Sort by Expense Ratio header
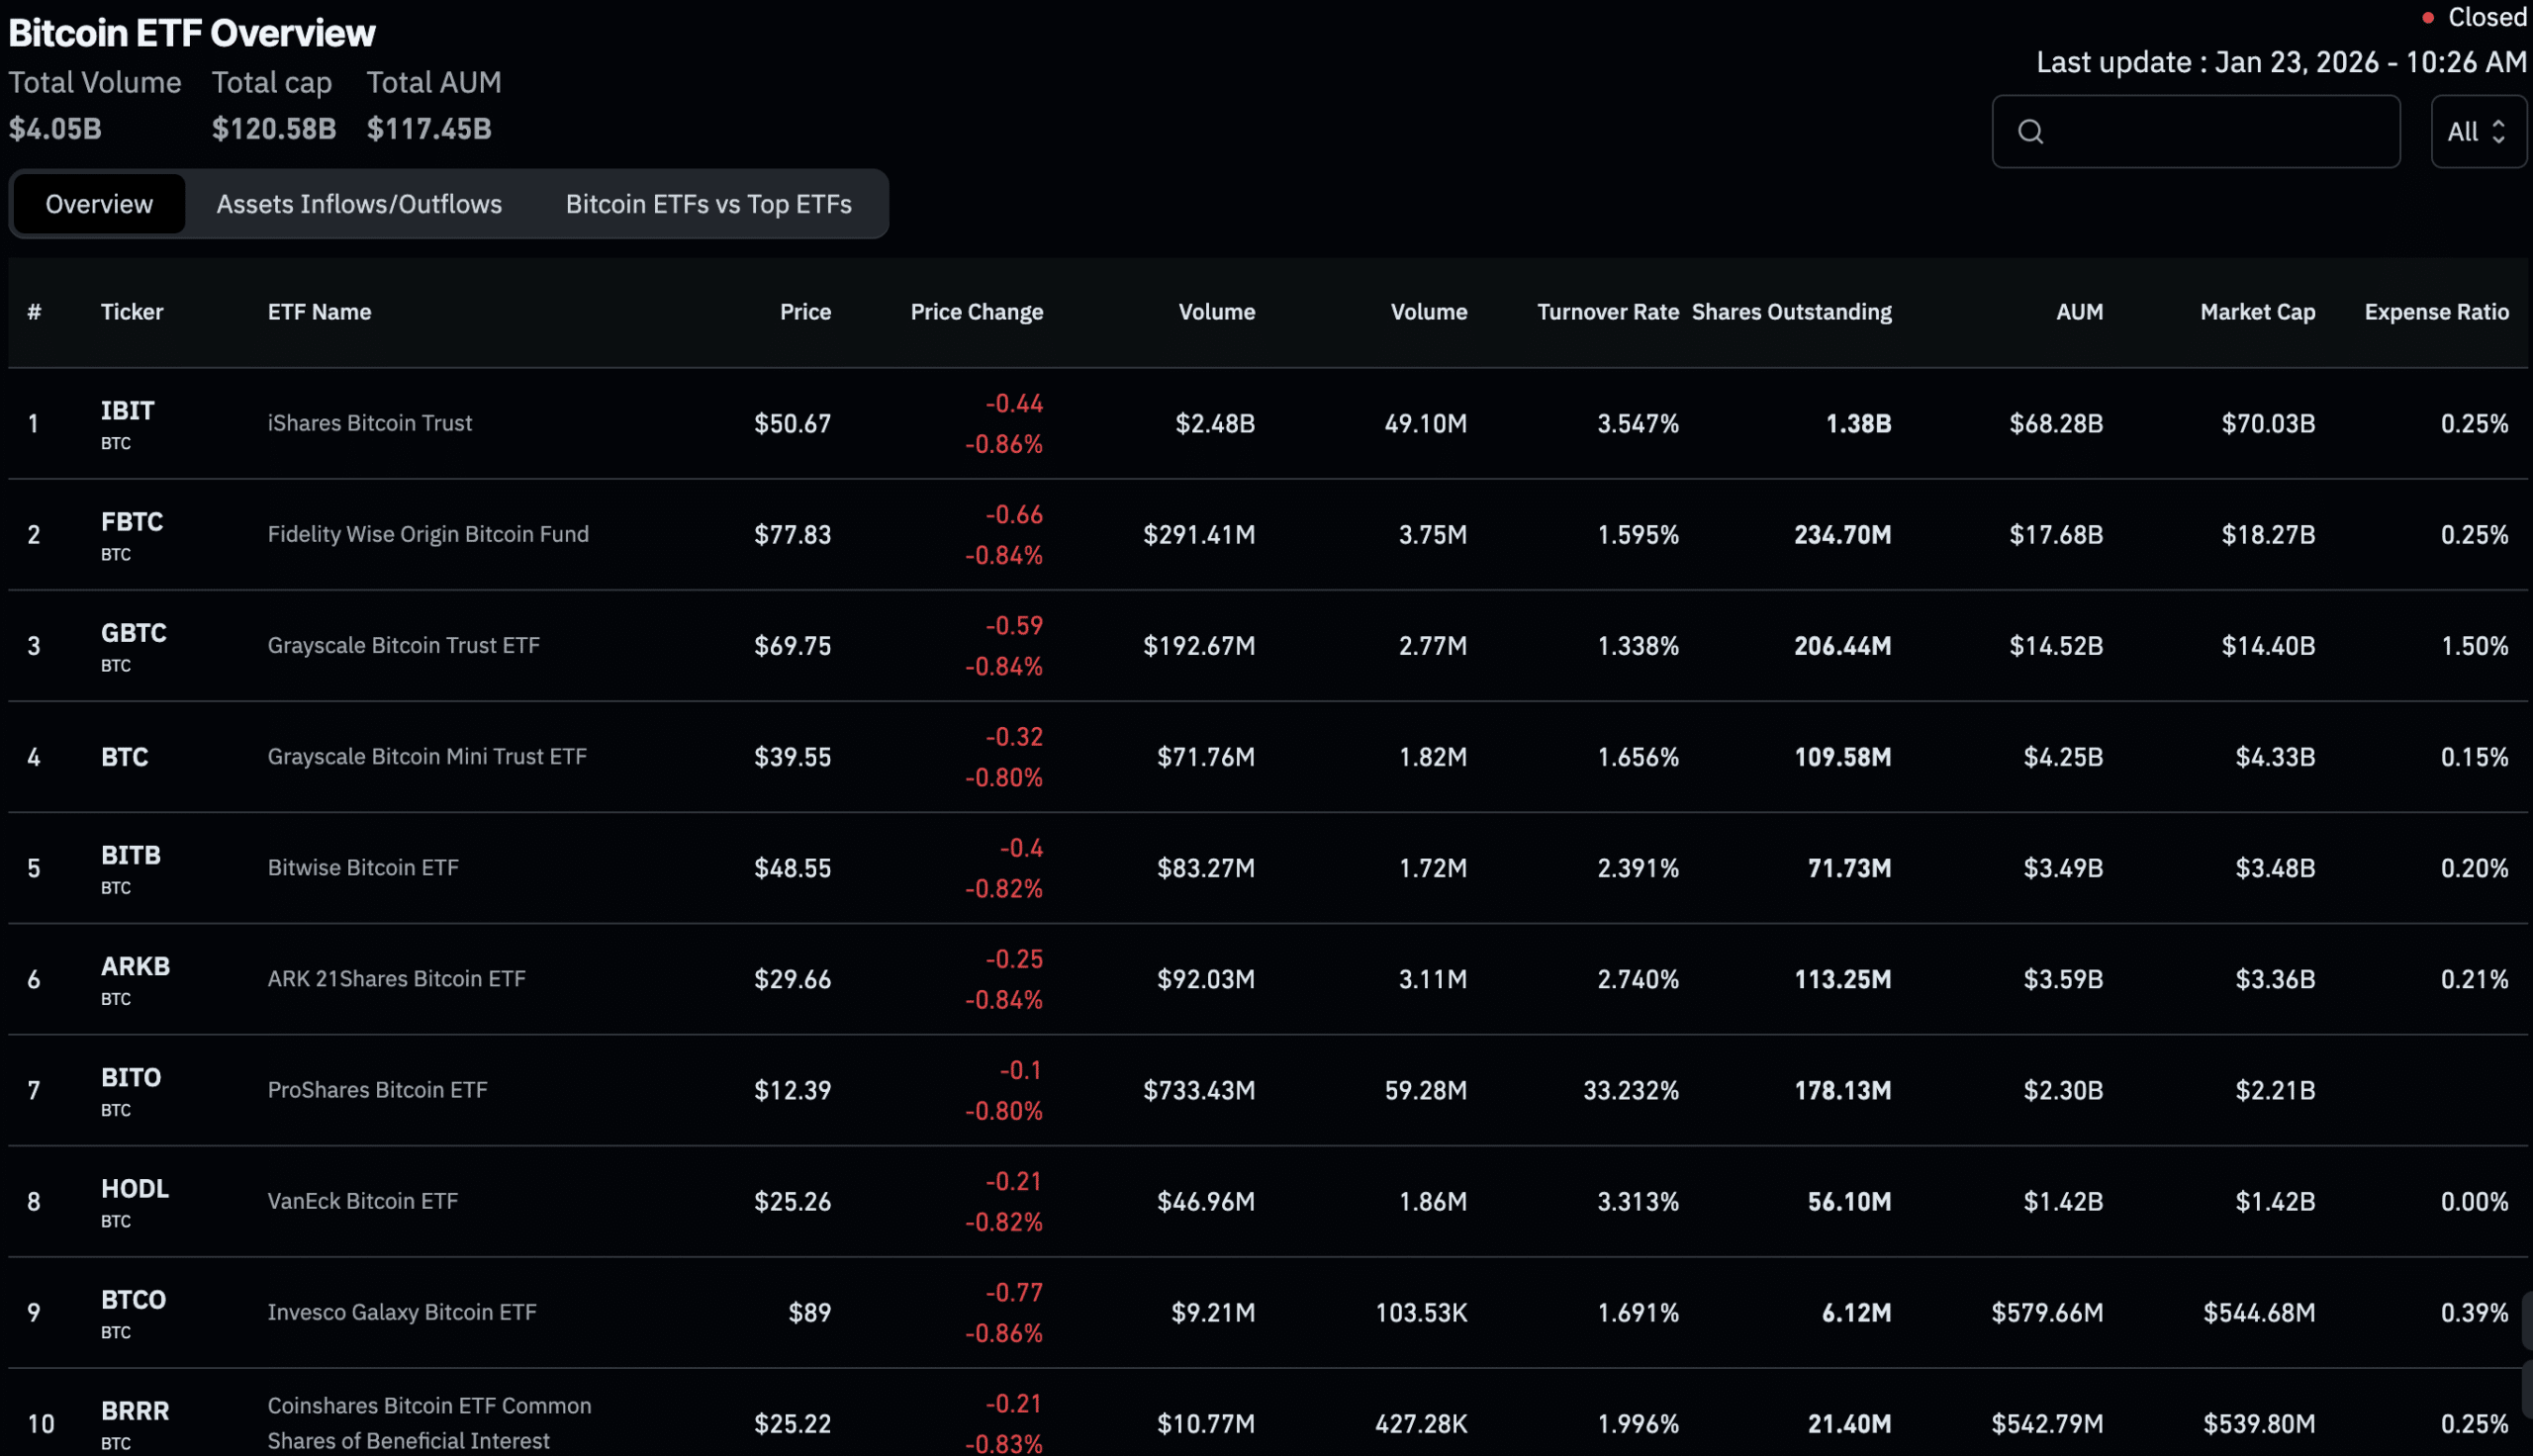Screen dimensions: 2533x1456 click(2436, 312)
